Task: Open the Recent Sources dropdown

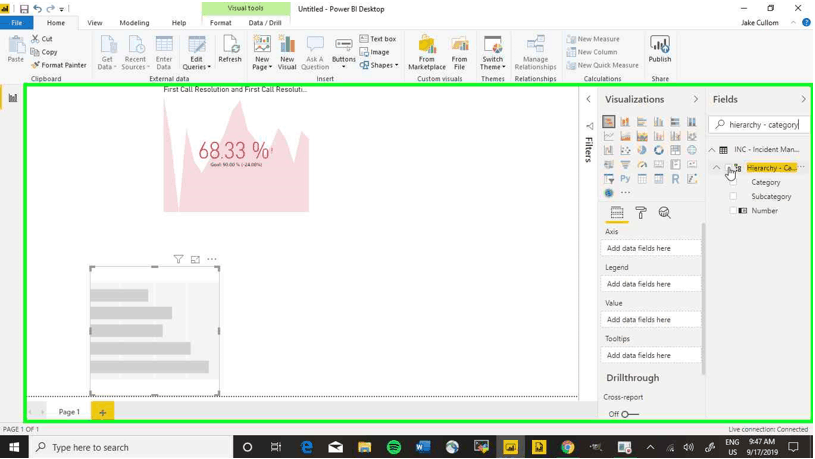Action: point(135,53)
